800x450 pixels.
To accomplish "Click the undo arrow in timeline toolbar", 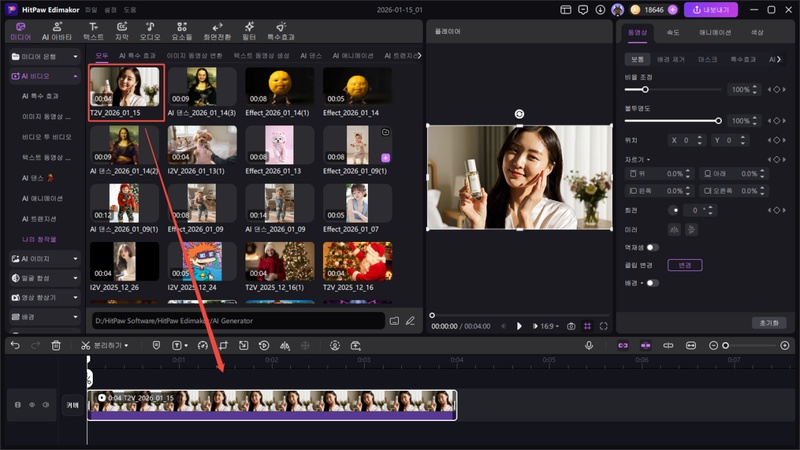I will 15,345.
